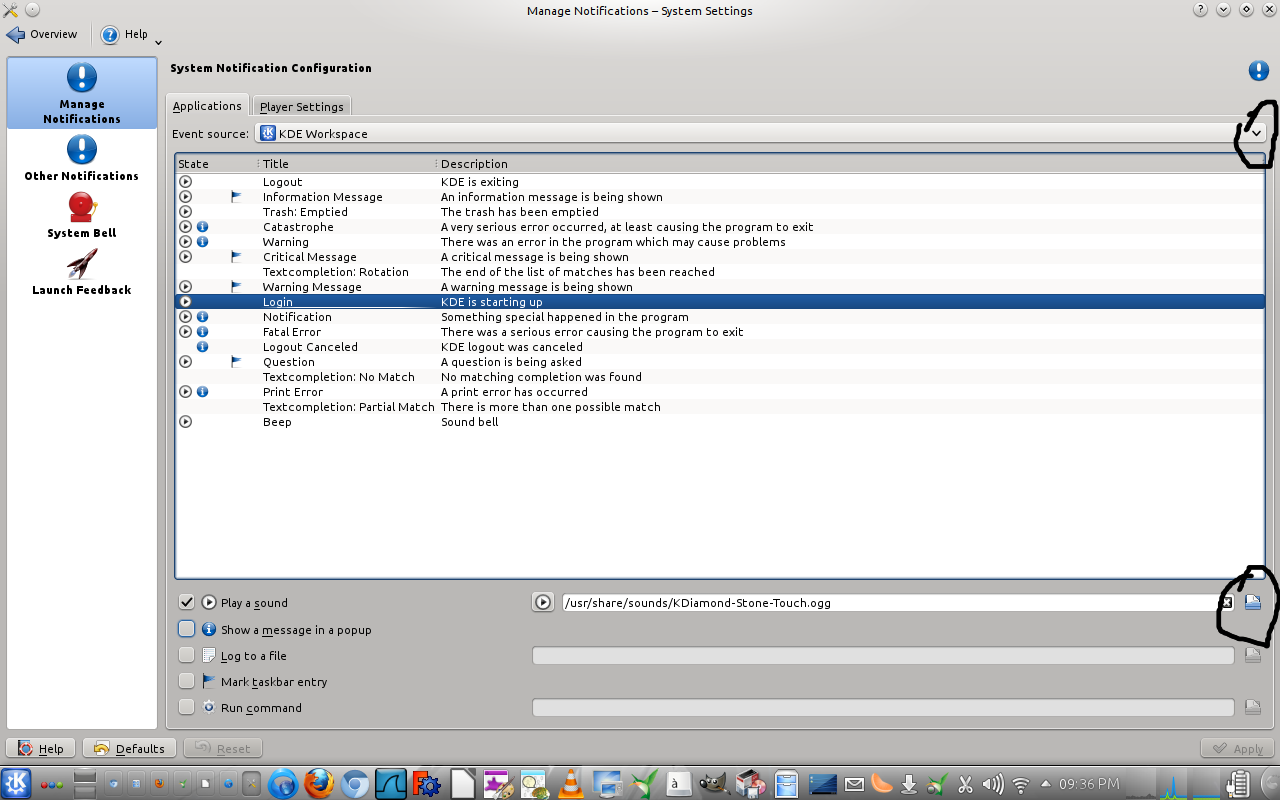The image size is (1280, 800).
Task: Open the System Bell settings
Action: coord(82,215)
